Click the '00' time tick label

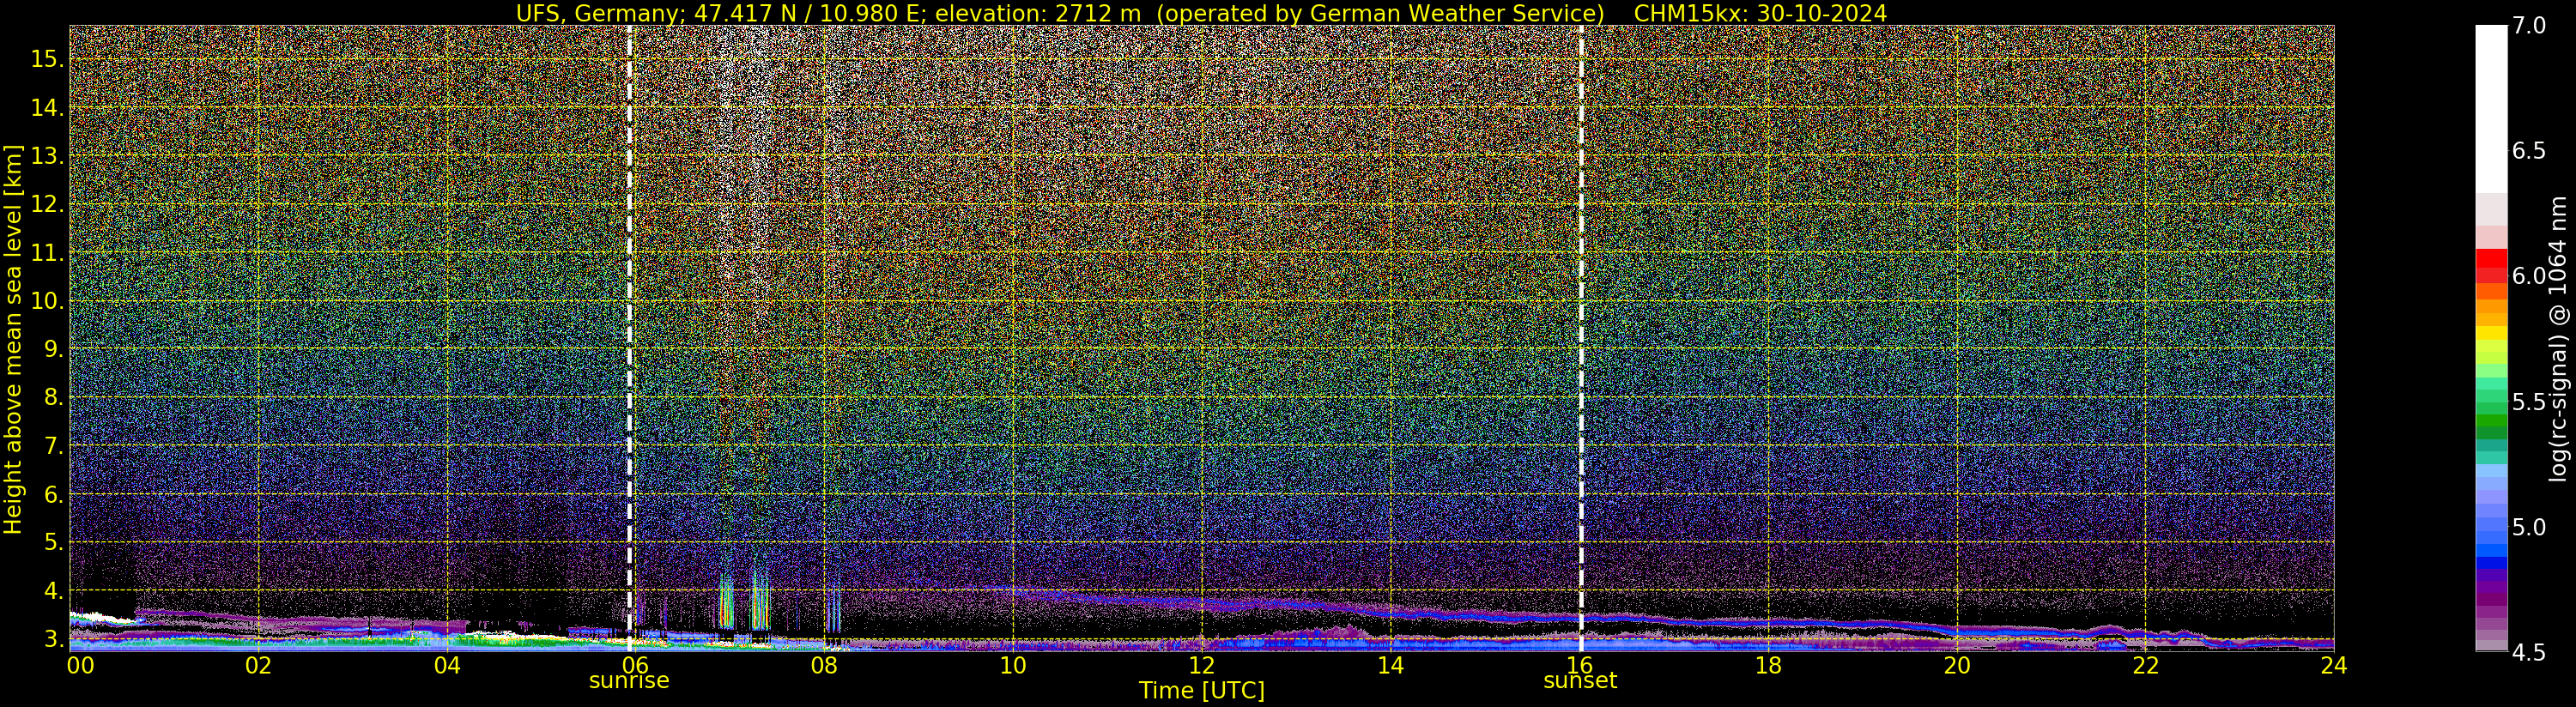[x=80, y=664]
